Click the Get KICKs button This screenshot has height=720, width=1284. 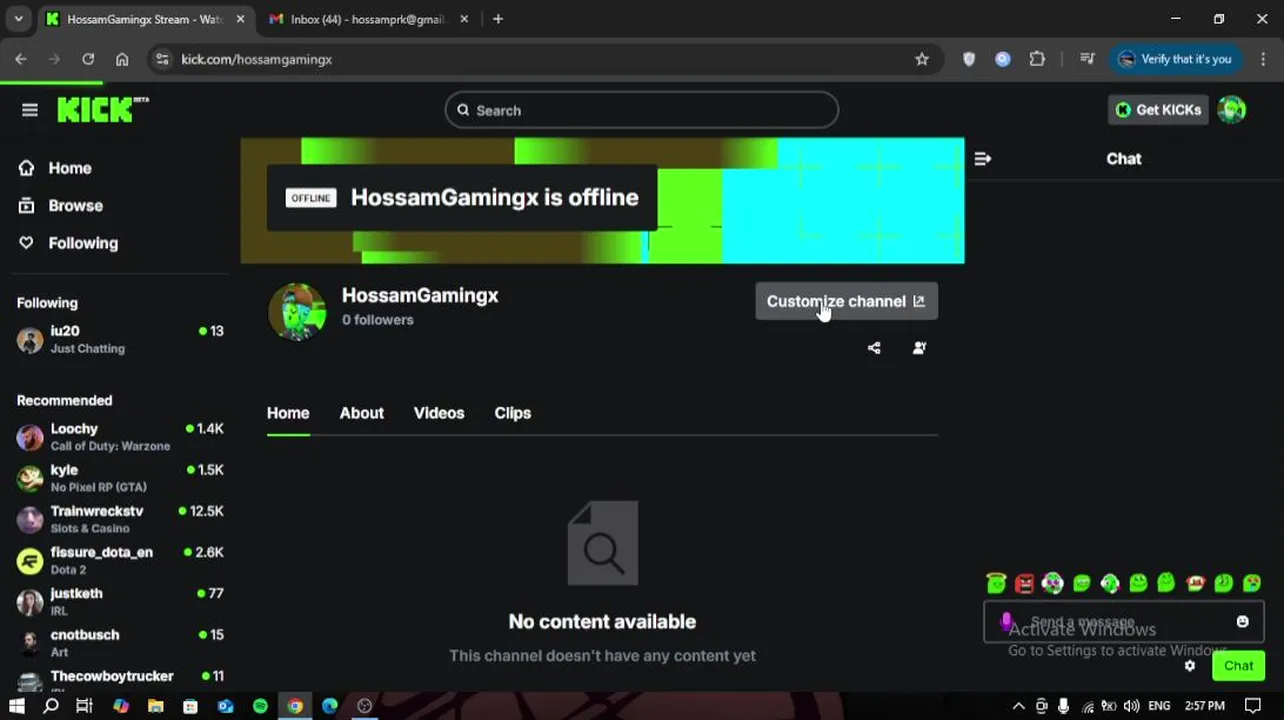[1158, 110]
